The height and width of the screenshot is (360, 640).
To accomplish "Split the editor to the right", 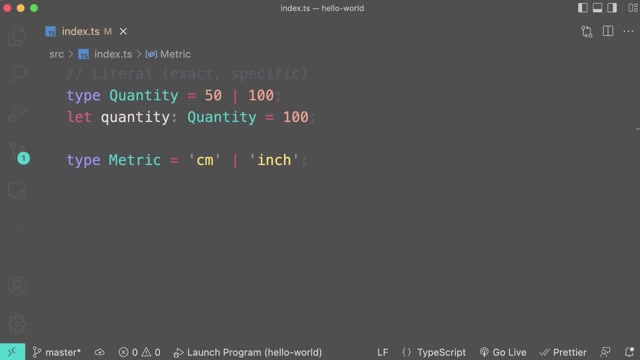I will pos(608,31).
